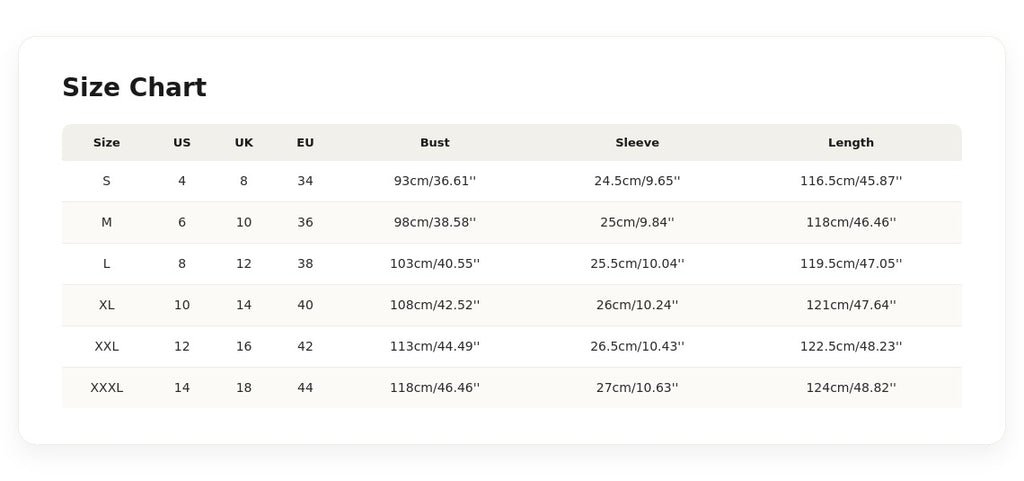The height and width of the screenshot is (481, 1024).
Task: Select sleeve value 26.5cm/10.43''
Action: (637, 347)
